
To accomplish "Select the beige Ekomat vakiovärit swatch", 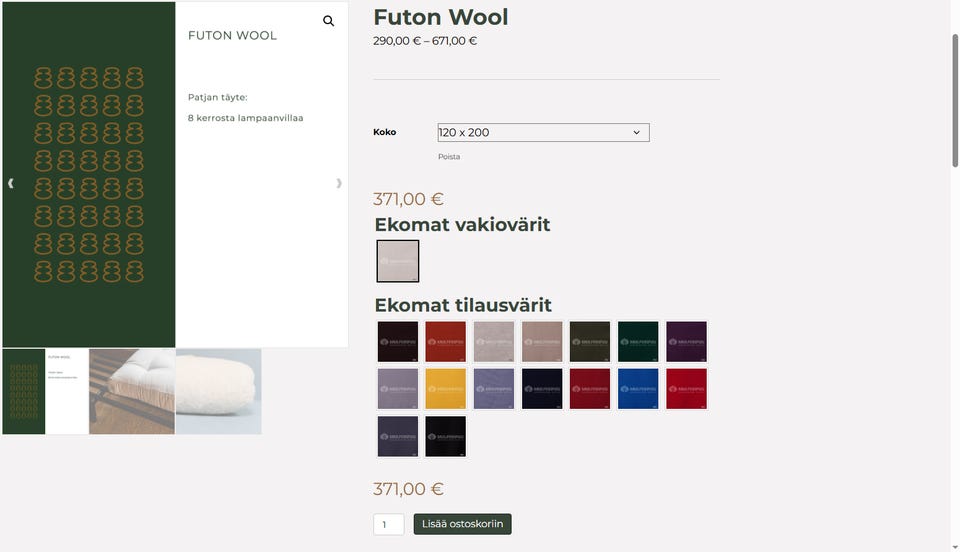I will 398,261.
